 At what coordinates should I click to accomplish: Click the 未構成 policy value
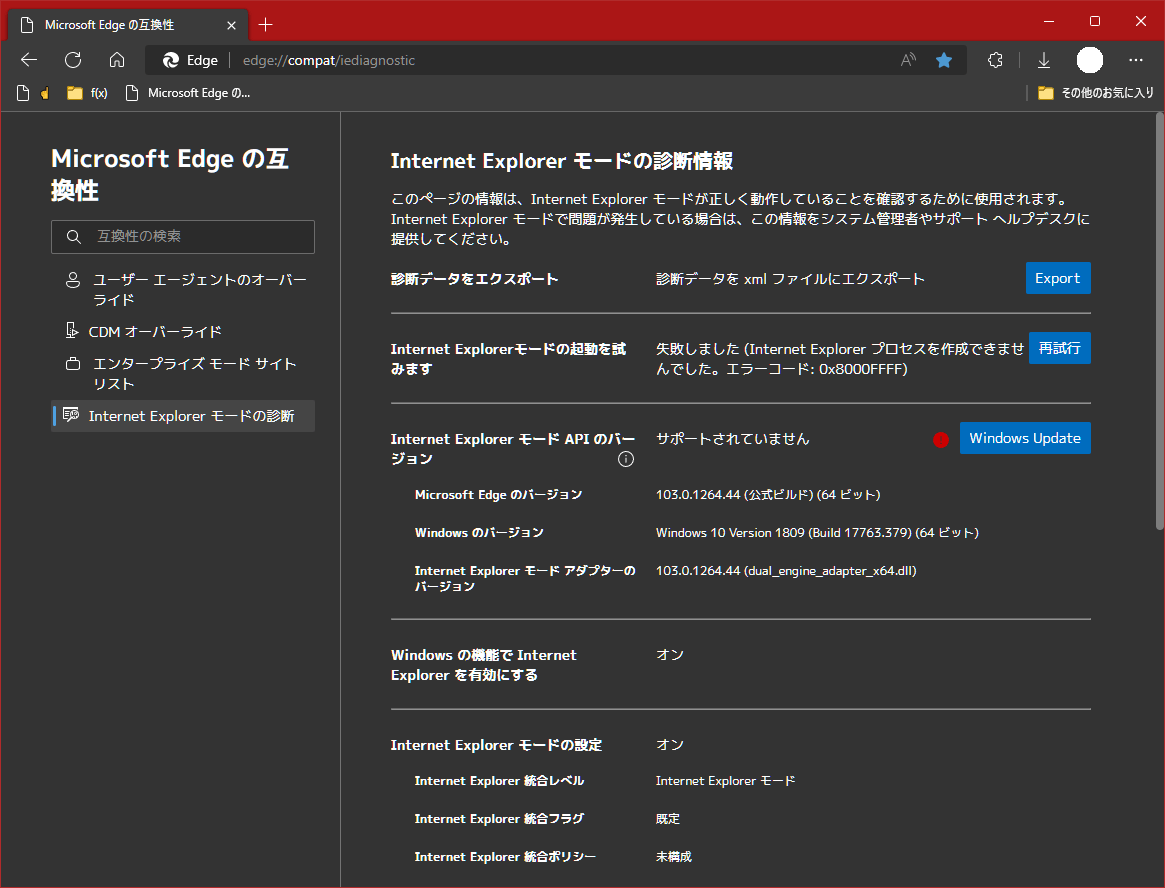click(673, 857)
